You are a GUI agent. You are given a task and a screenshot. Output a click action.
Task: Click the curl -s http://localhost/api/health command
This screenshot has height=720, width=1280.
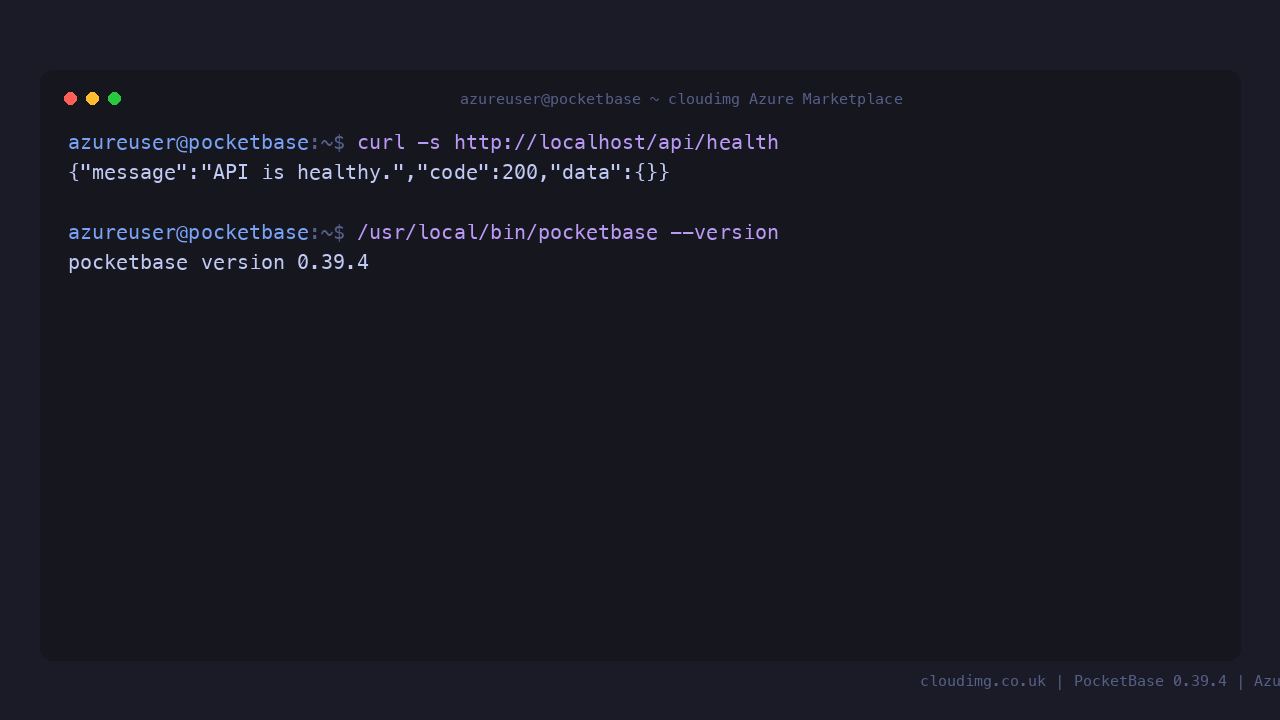click(x=568, y=142)
